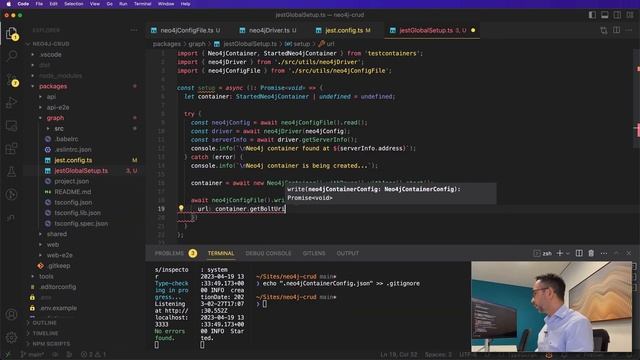Open the Run and Debug view
The height and width of the screenshot is (360, 640).
(x=11, y=102)
